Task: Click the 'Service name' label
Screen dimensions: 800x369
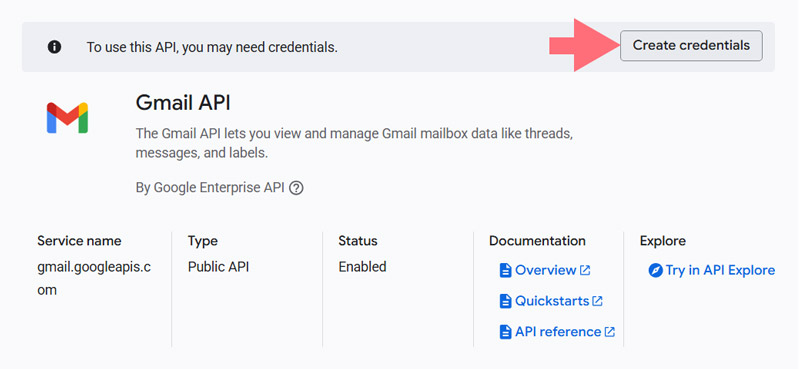Action: click(x=79, y=241)
